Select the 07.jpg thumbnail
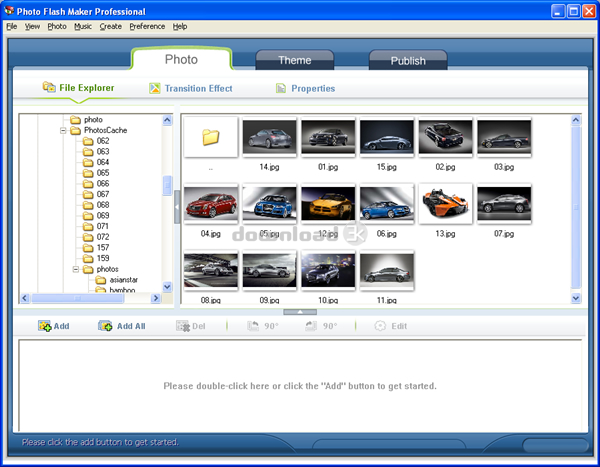The image size is (600, 467). (504, 204)
